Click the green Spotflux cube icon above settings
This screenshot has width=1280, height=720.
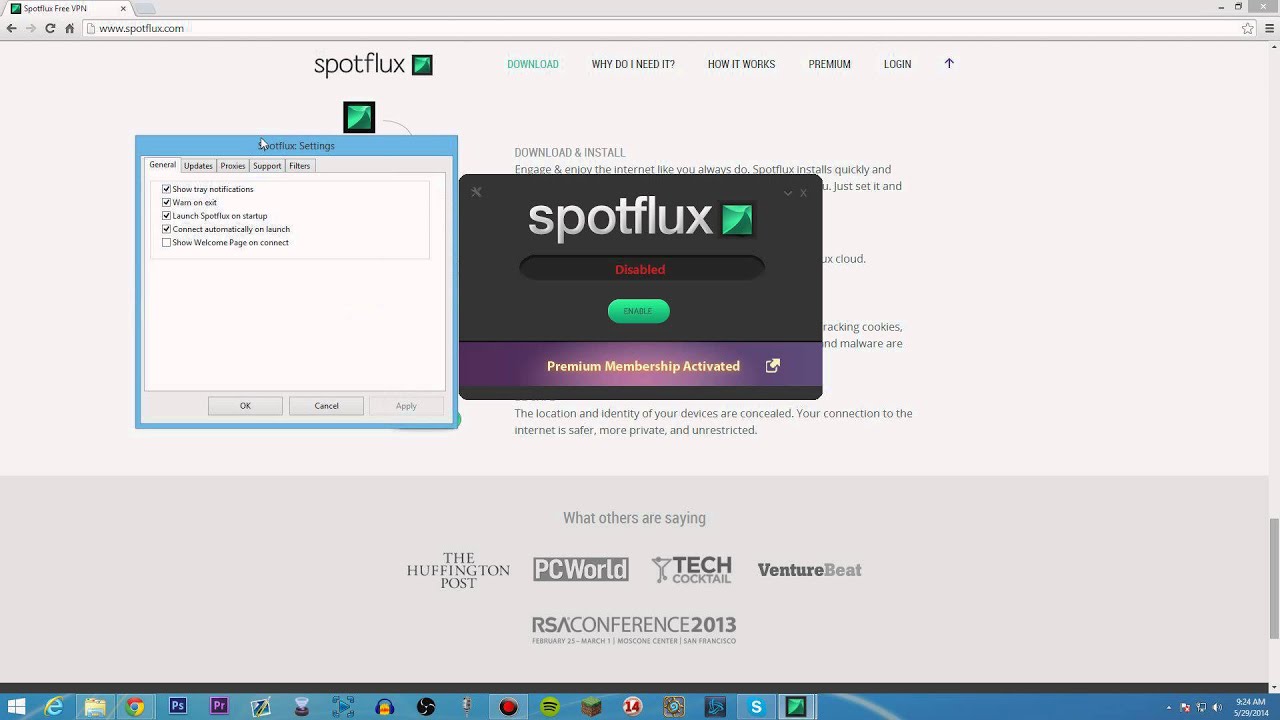tap(359, 117)
